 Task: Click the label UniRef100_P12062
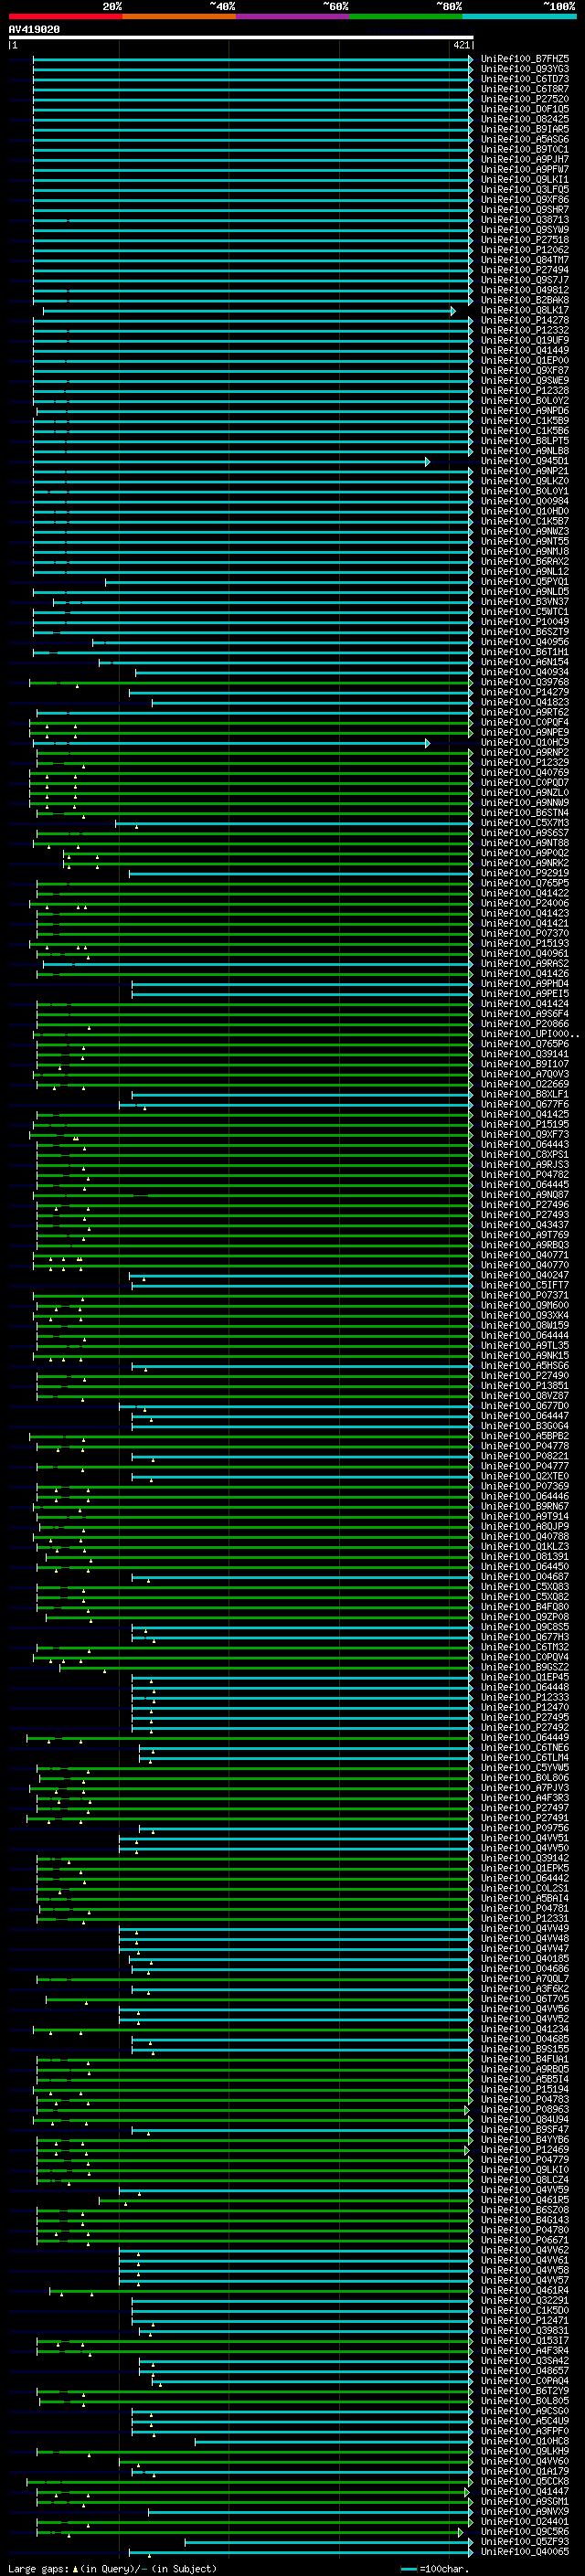pyautogui.click(x=525, y=250)
